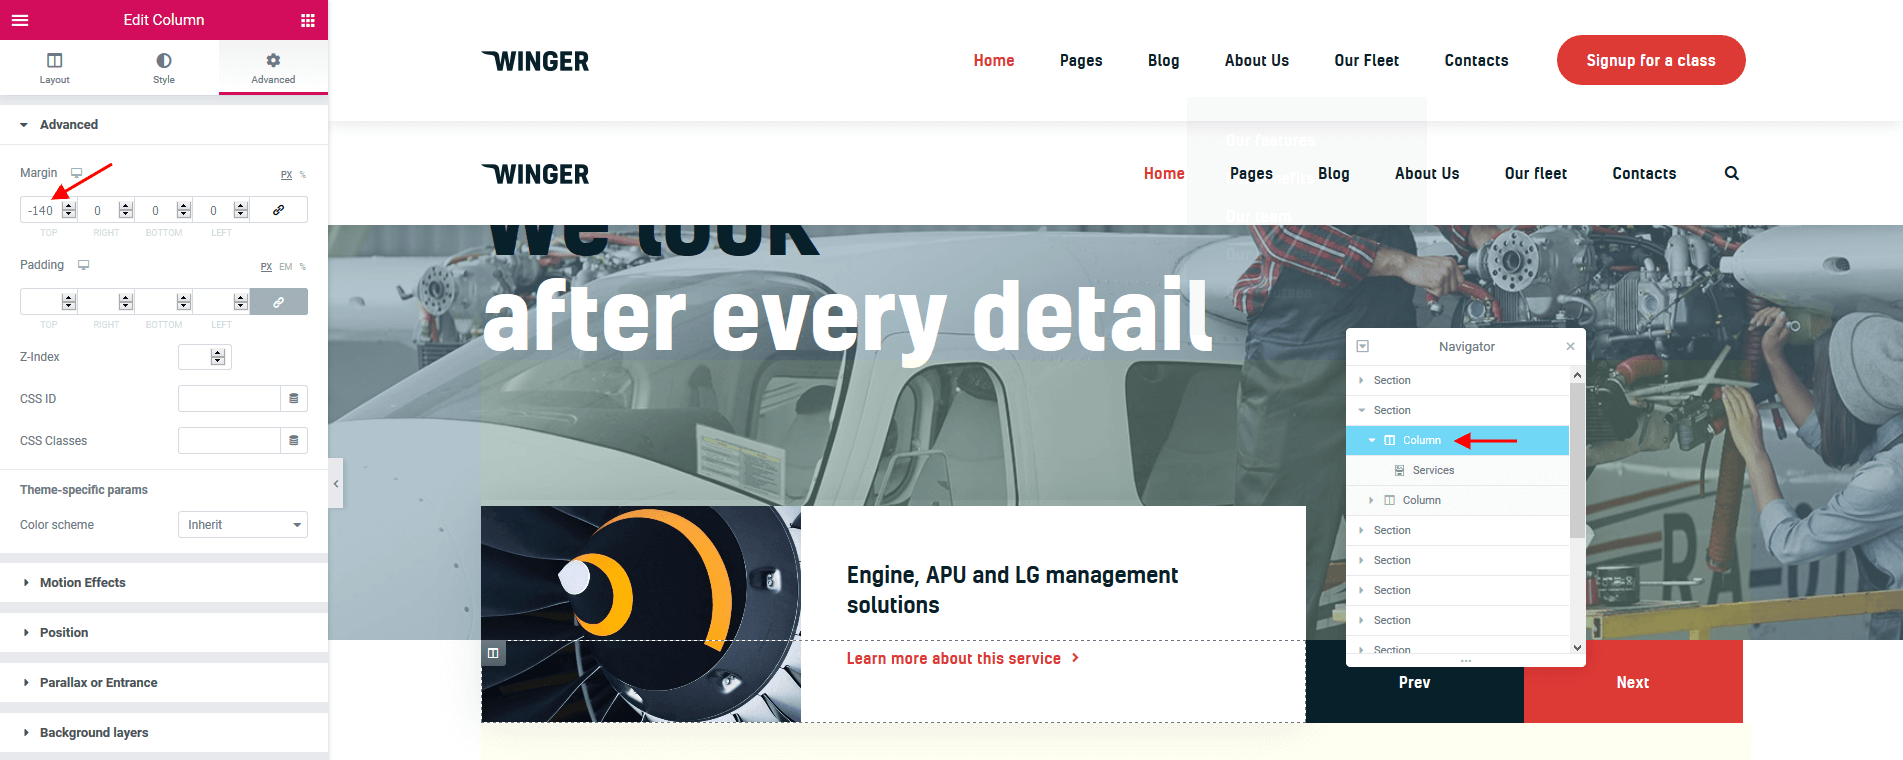Toggle the Margin link-values icon
The height and width of the screenshot is (760, 1903).
279,210
